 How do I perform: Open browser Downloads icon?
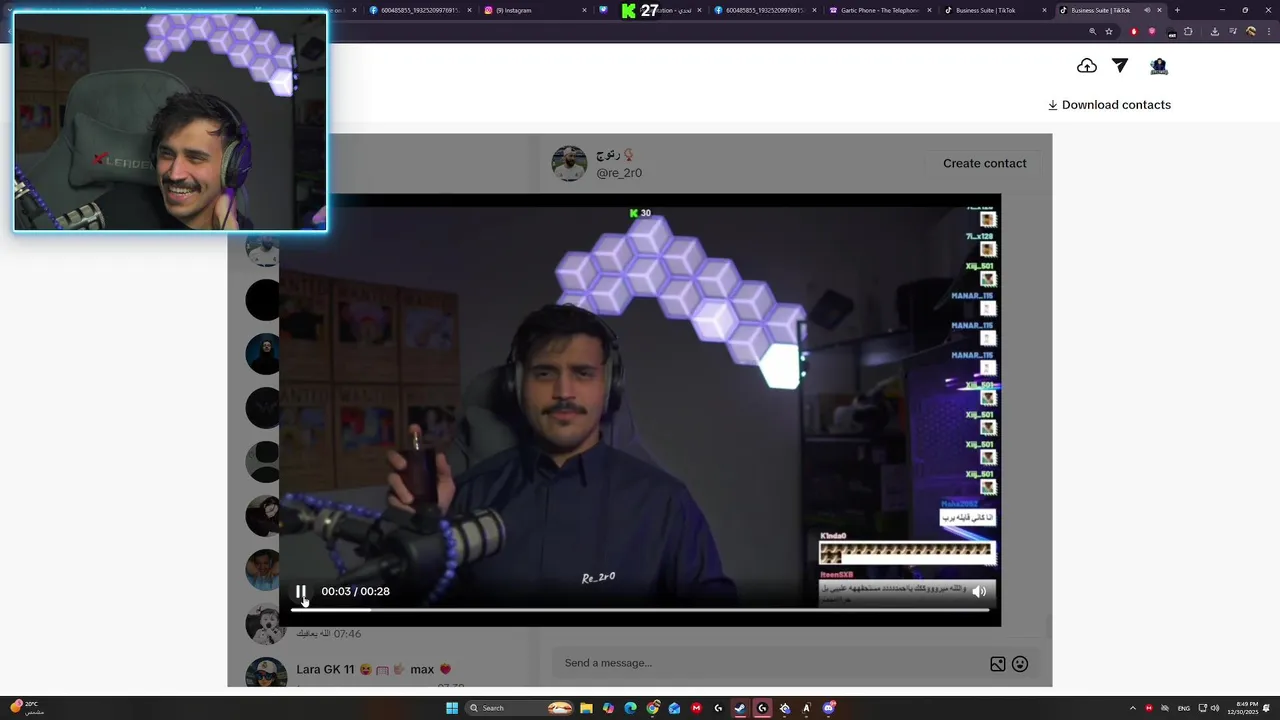1214,31
